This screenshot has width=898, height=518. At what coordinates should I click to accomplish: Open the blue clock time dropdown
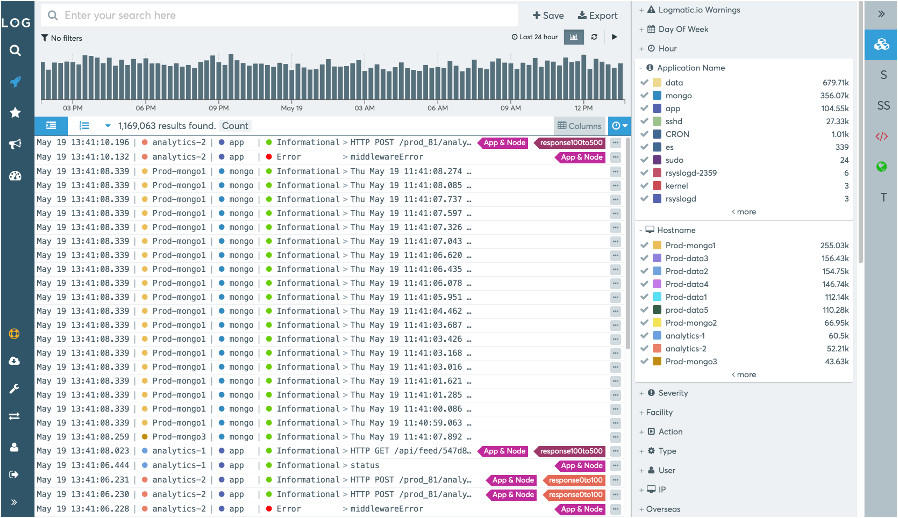(x=619, y=125)
